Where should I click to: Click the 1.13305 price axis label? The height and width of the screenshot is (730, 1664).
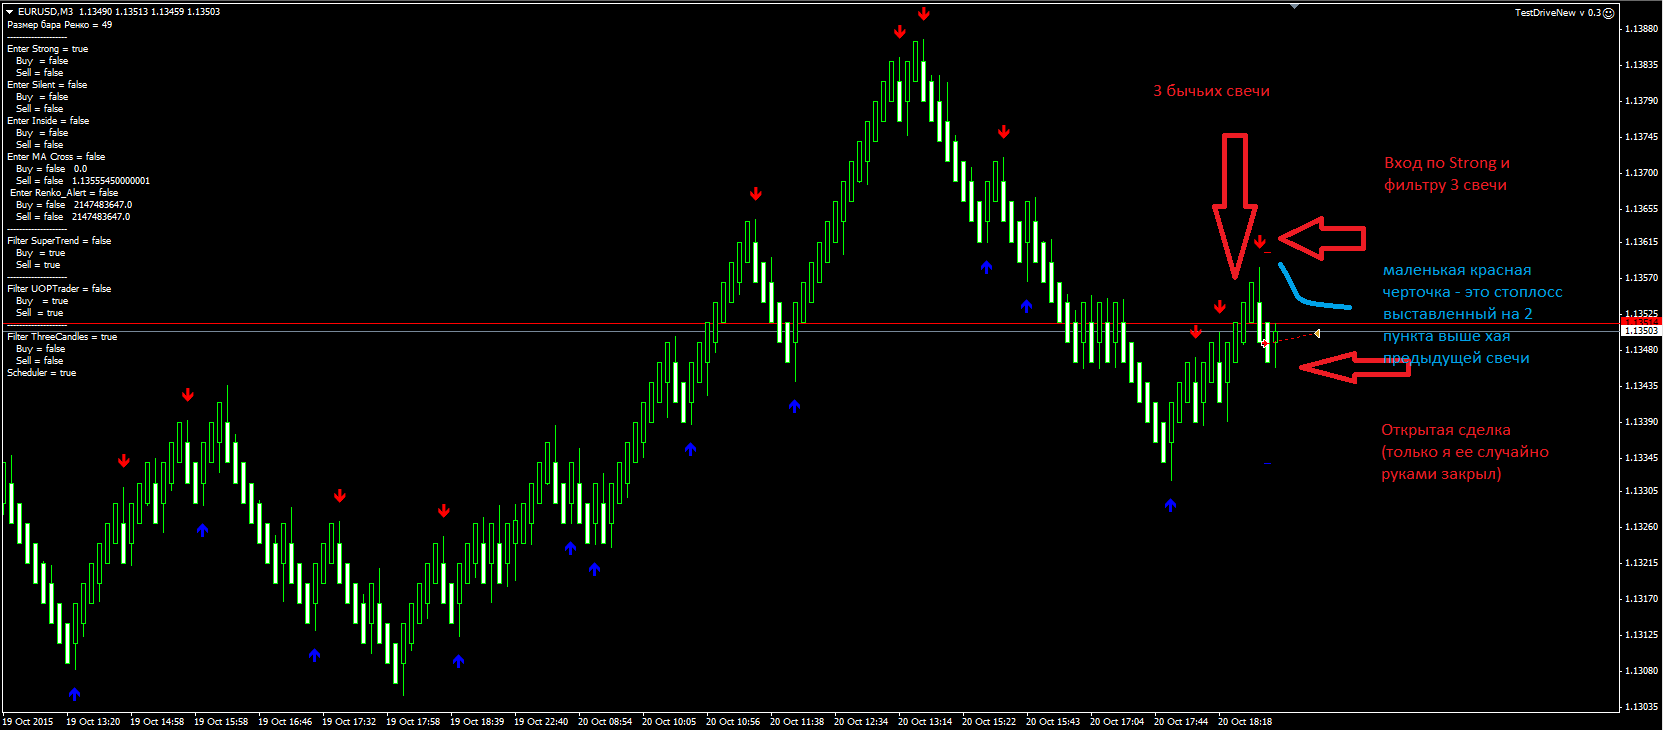point(1642,491)
